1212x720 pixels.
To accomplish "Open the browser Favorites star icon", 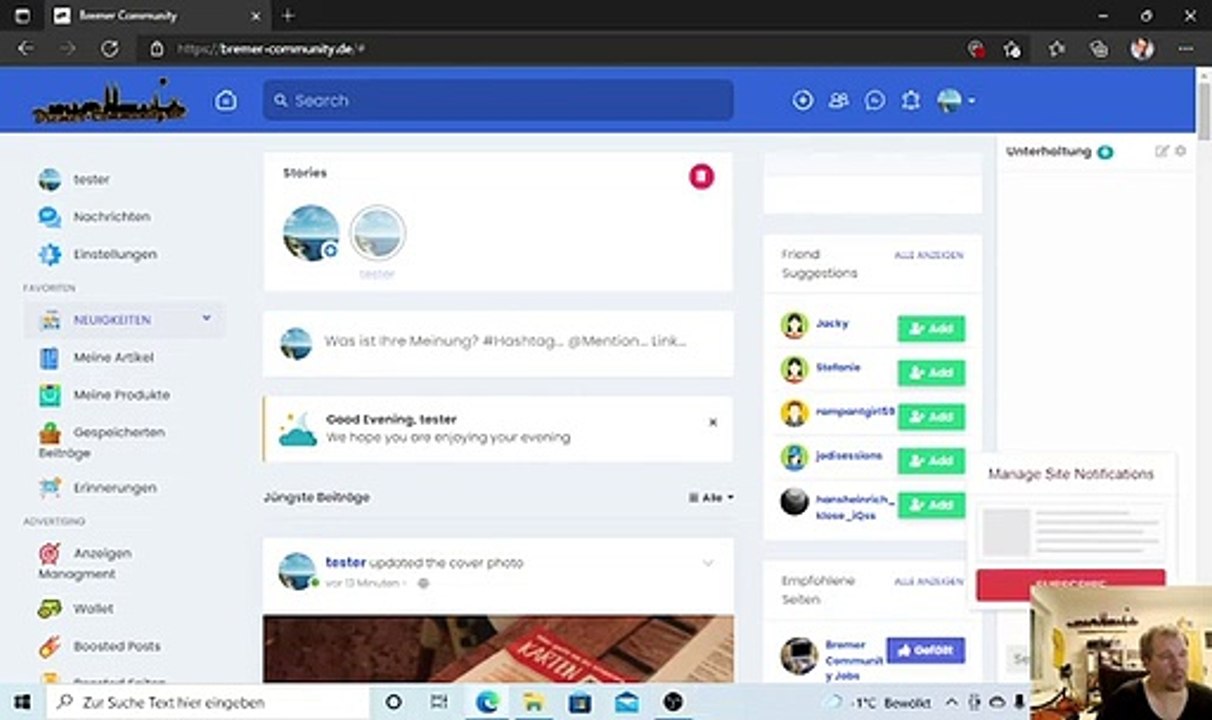I will 1057,48.
